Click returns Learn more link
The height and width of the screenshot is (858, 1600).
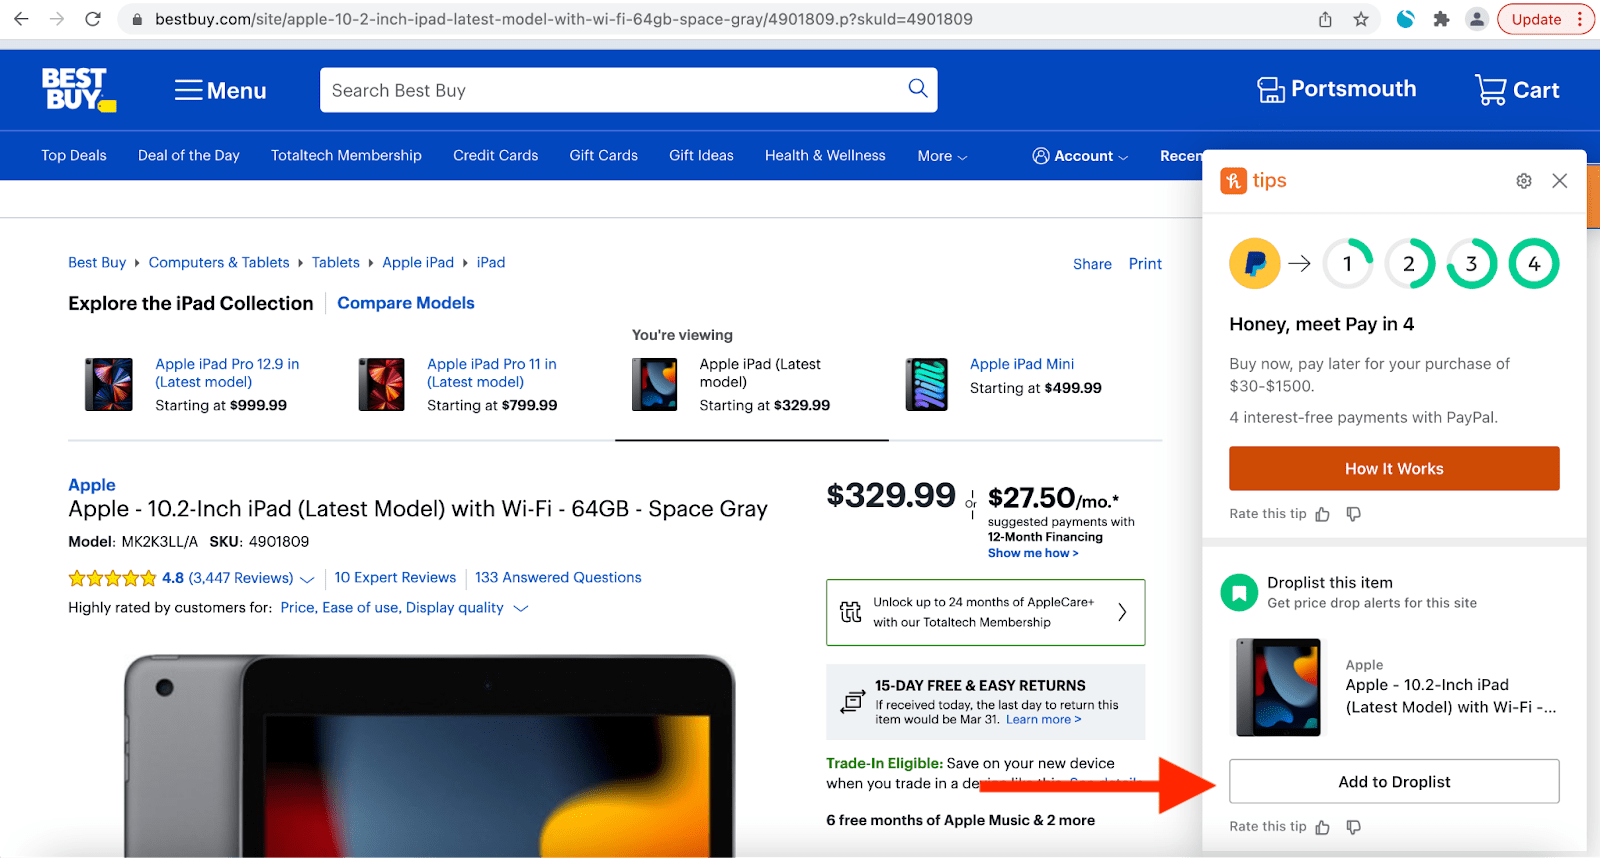[x=1043, y=719]
